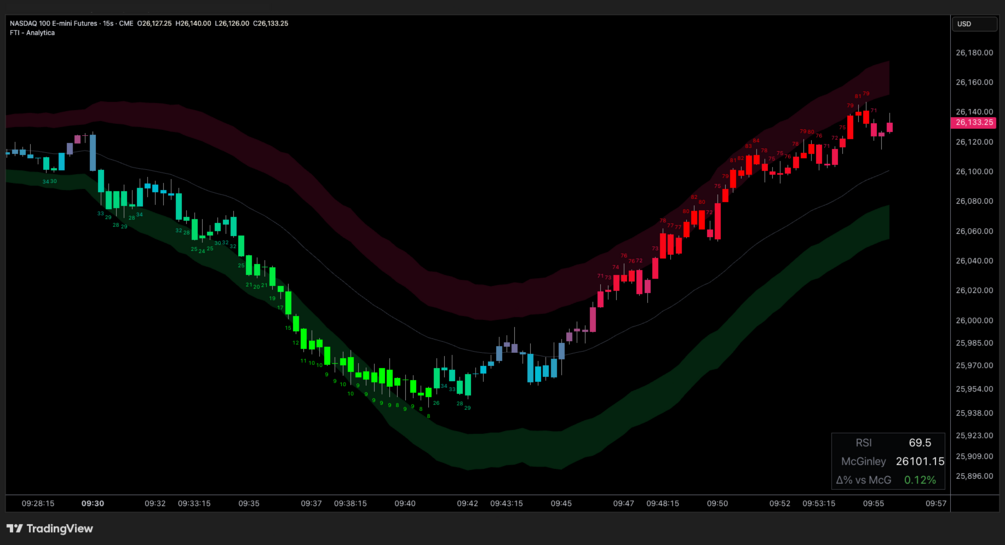Screen dimensions: 1005x545
Task: Click the 25,909.00 price axis label
Action: 974,456
